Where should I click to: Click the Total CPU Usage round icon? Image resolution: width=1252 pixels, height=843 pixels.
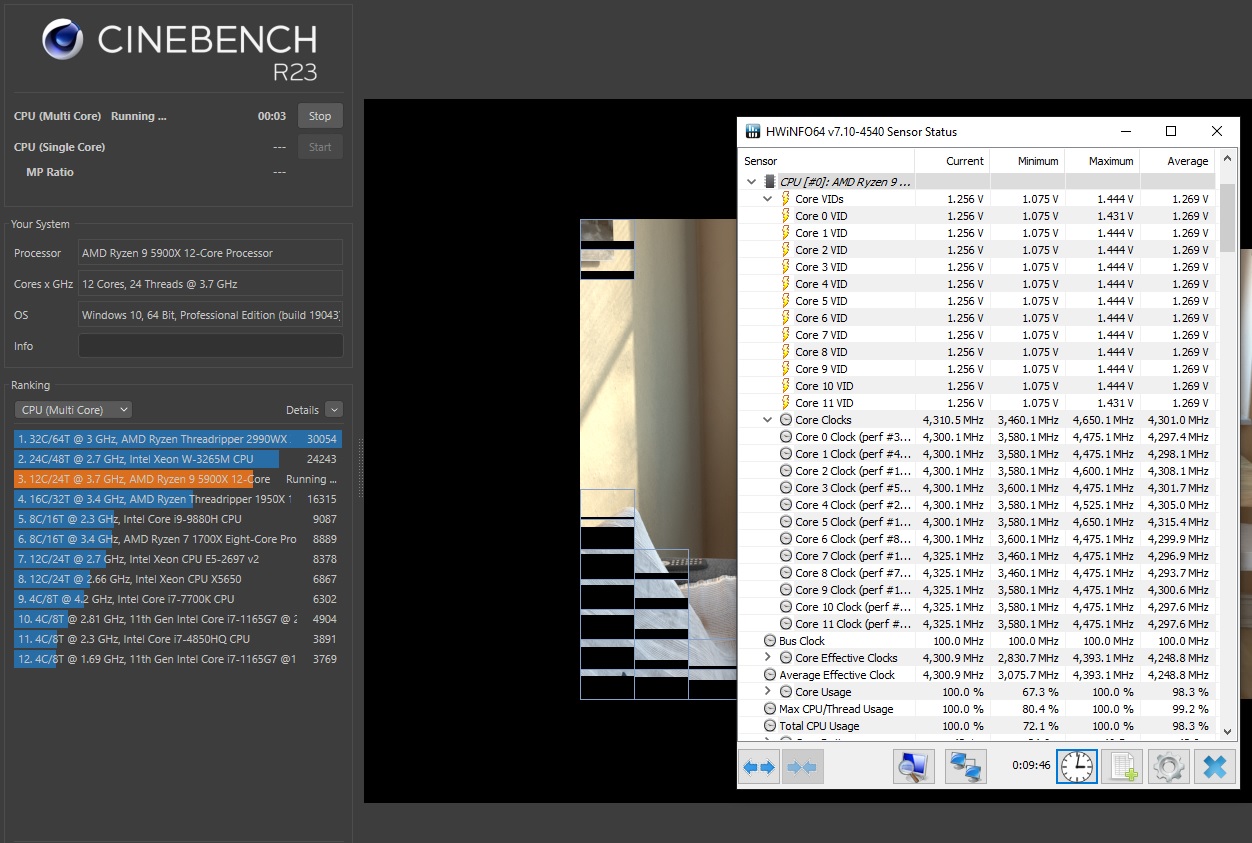tap(770, 726)
